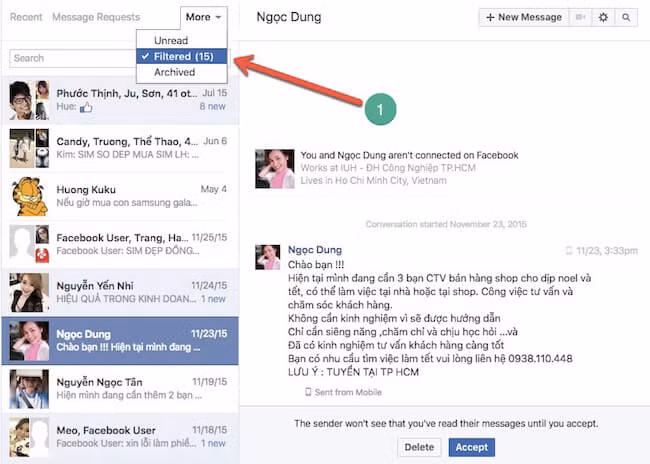Select the Filtered (15) option
The width and height of the screenshot is (650, 464).
(x=181, y=56)
